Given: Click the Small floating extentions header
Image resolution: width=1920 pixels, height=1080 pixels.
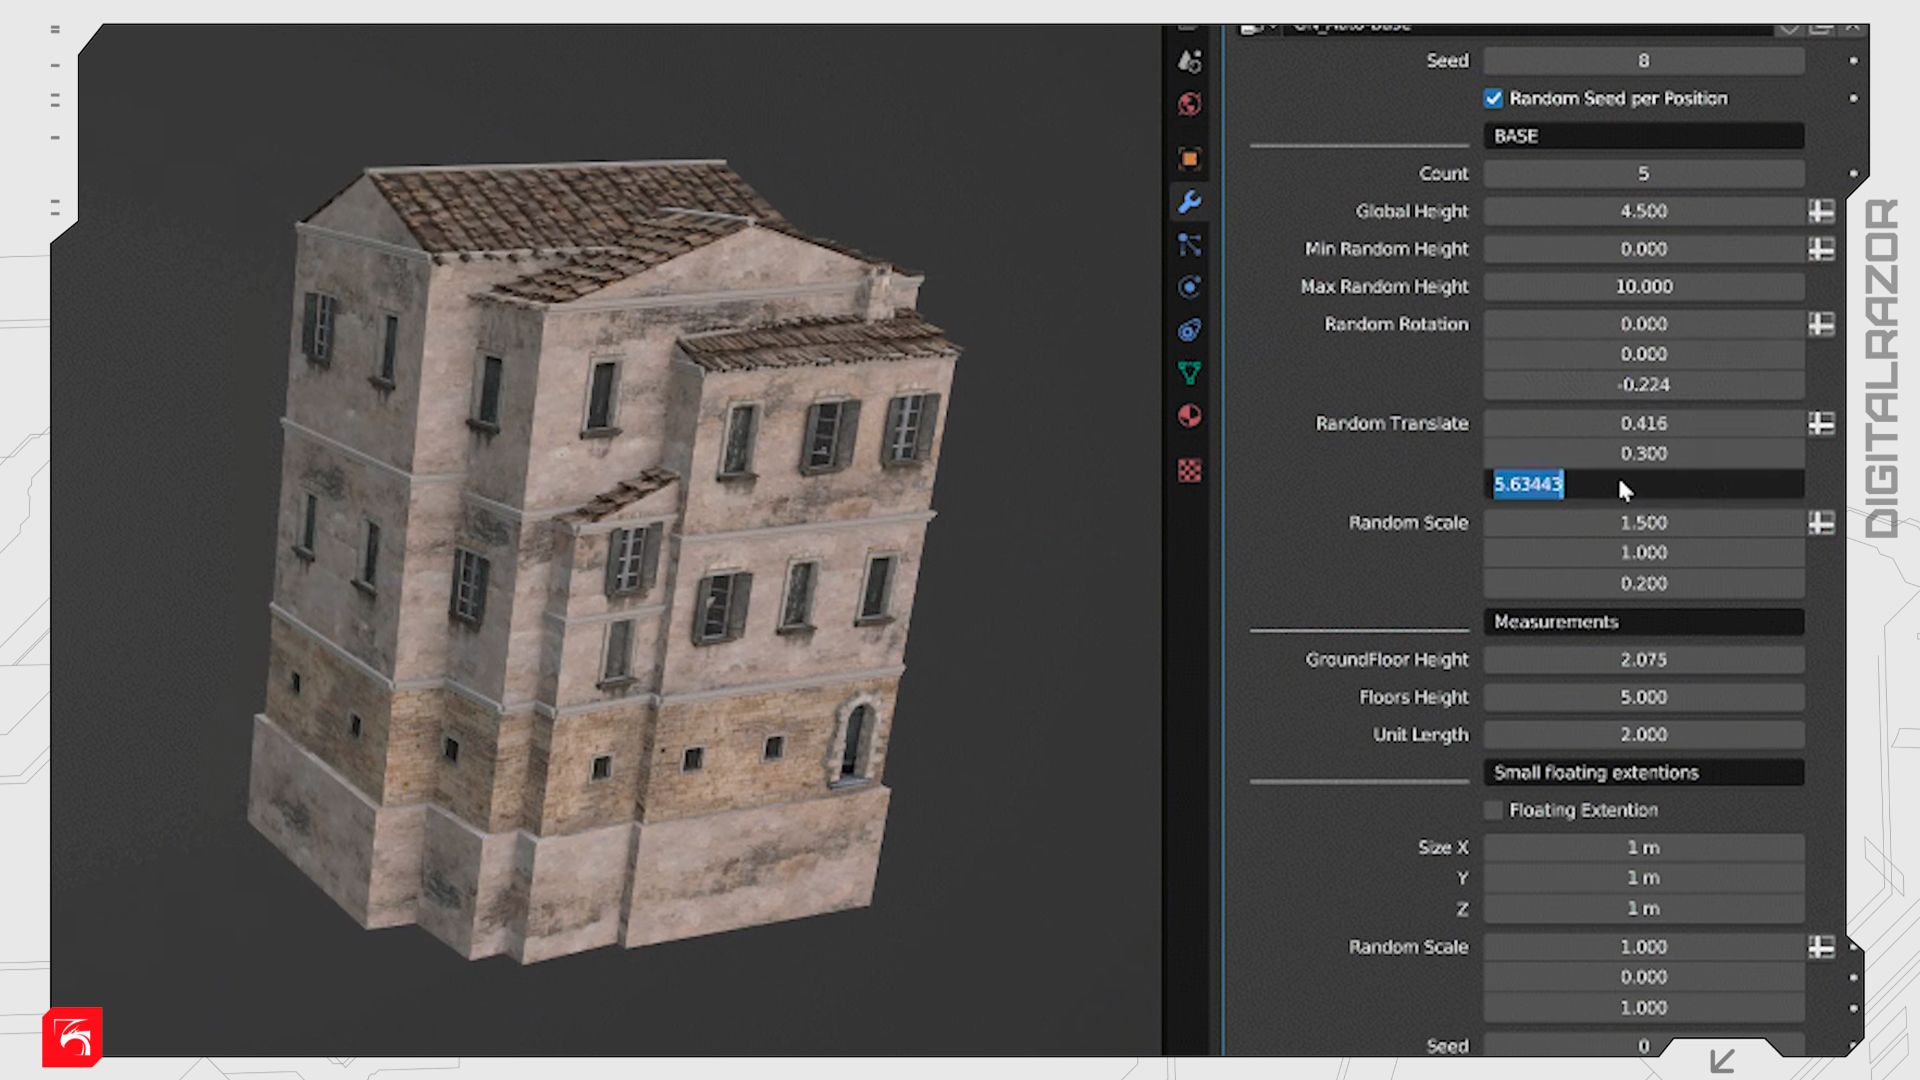Looking at the screenshot, I should [x=1643, y=773].
